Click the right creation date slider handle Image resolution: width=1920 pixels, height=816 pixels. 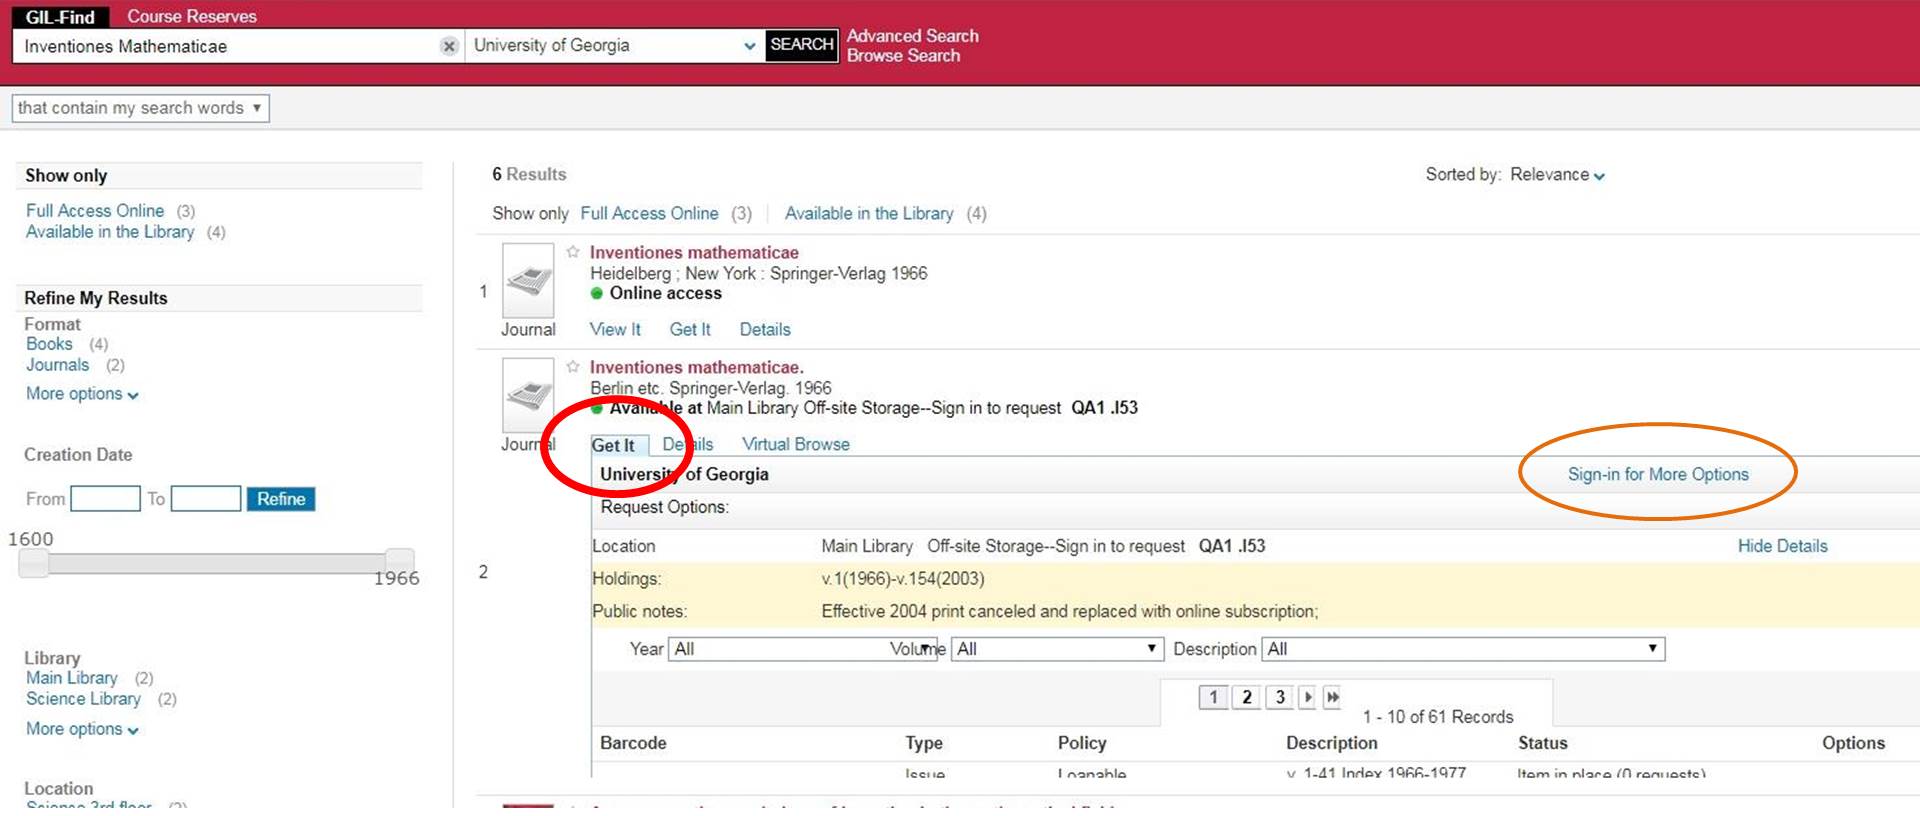[399, 561]
